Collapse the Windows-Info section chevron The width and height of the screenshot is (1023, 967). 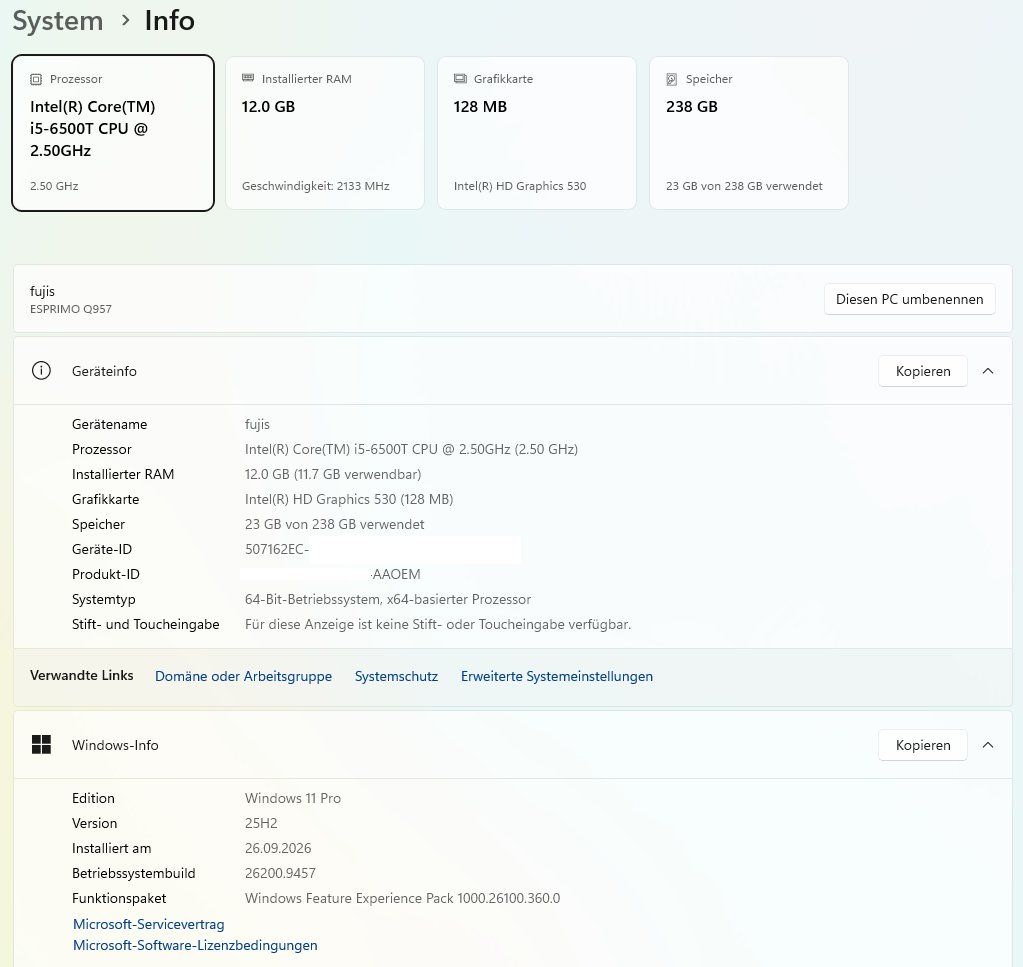coord(988,744)
